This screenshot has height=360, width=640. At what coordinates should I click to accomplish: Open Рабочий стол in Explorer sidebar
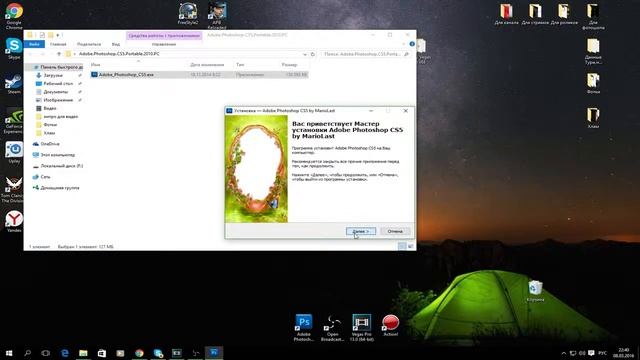58,83
